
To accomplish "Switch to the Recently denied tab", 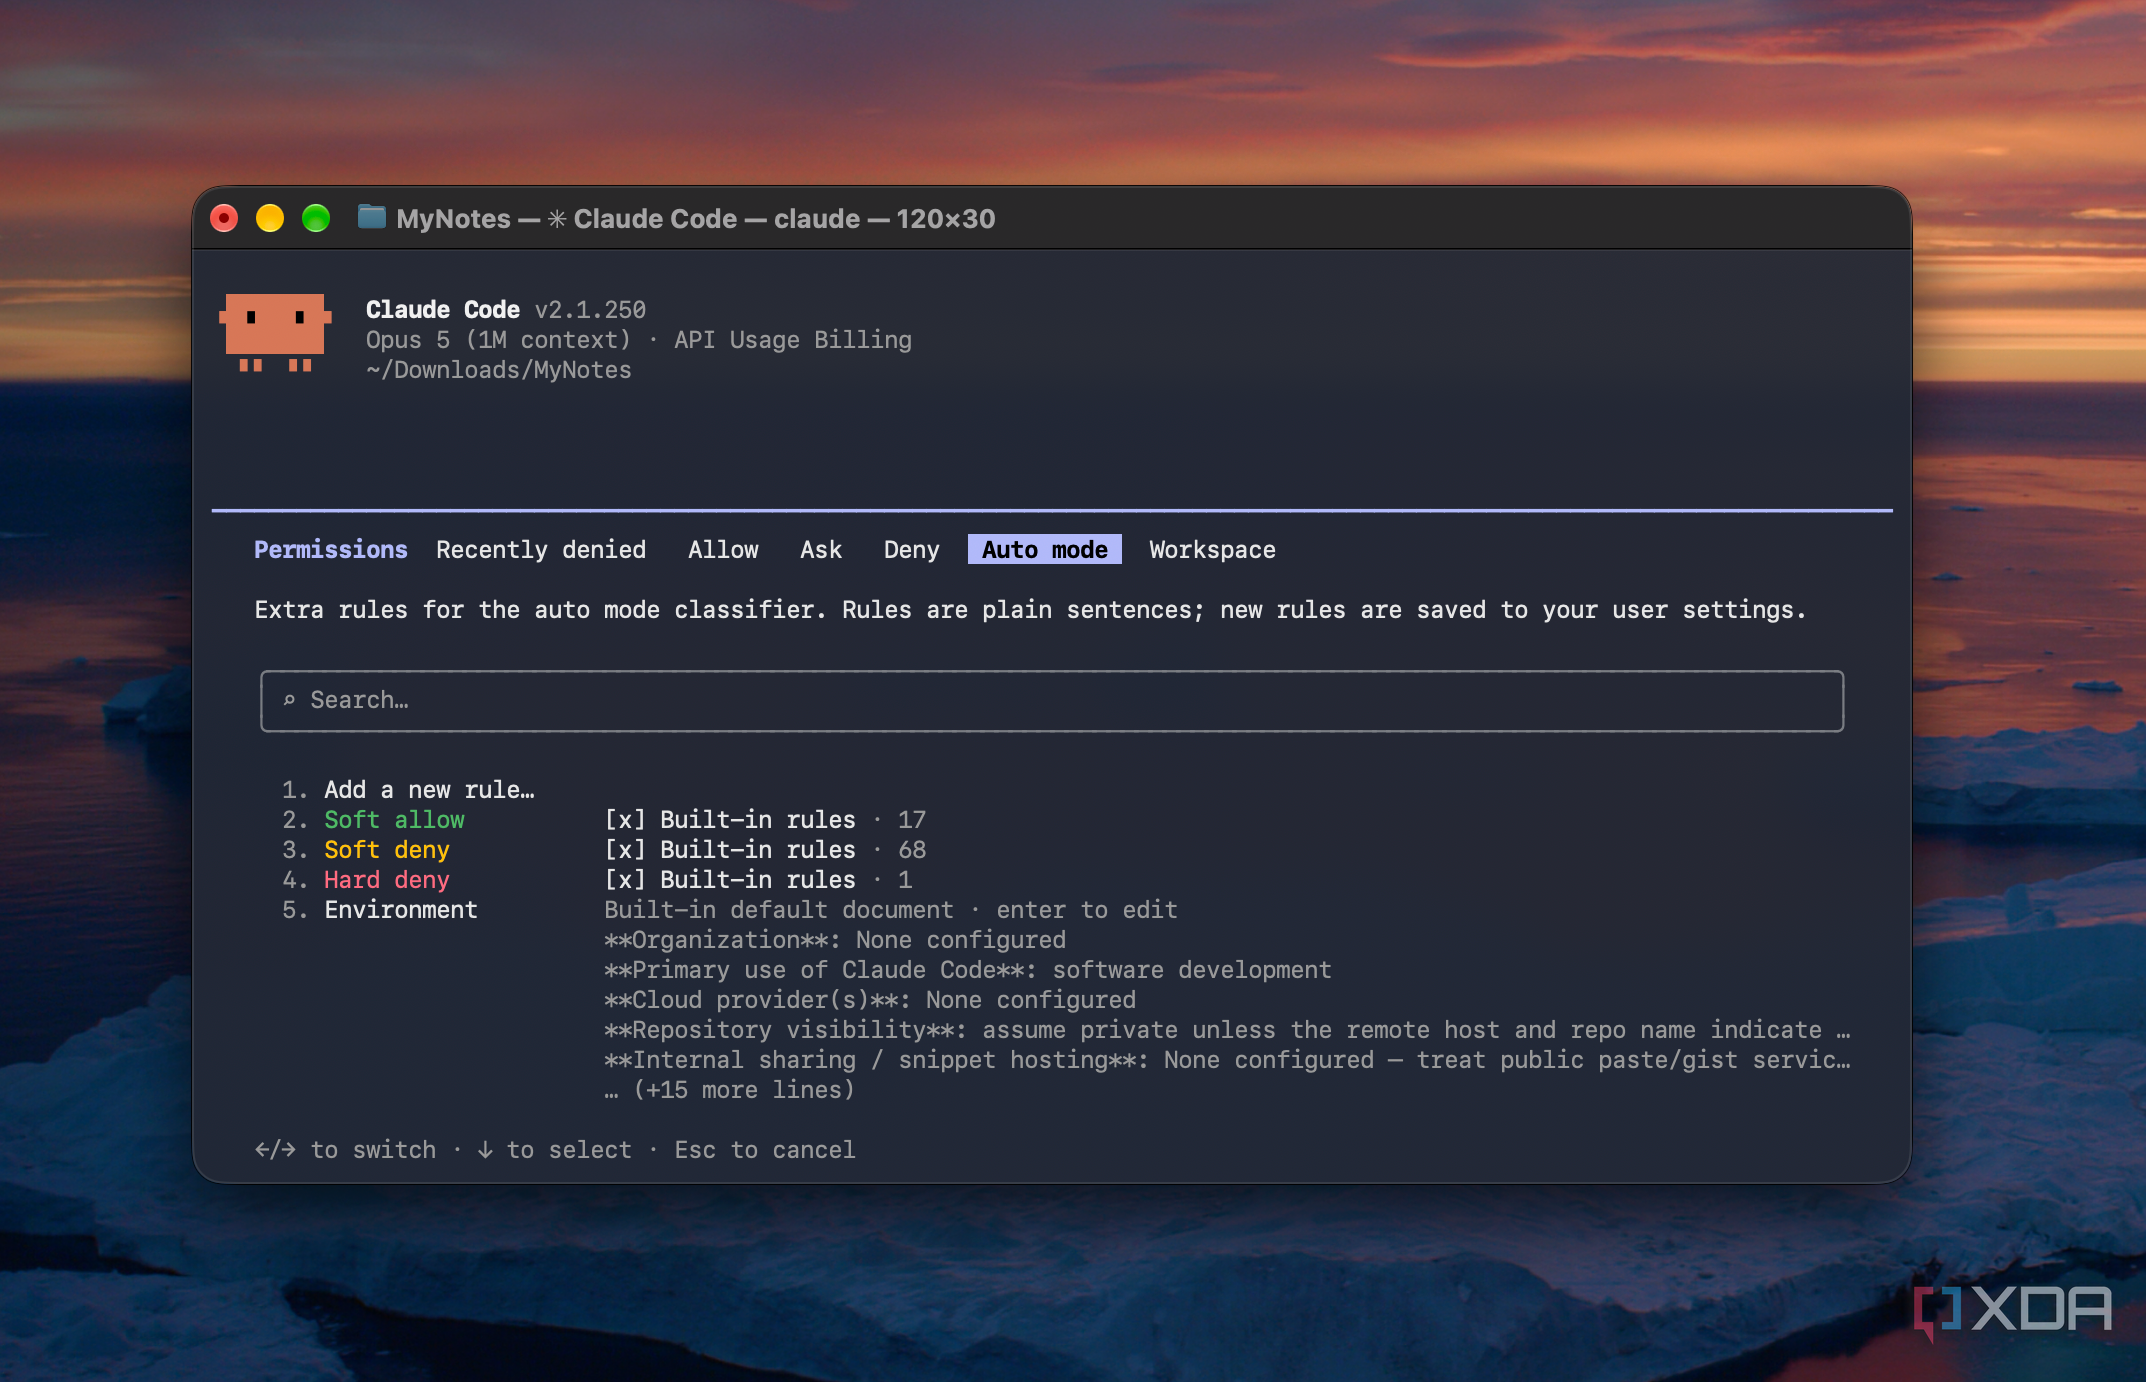I will pos(541,550).
